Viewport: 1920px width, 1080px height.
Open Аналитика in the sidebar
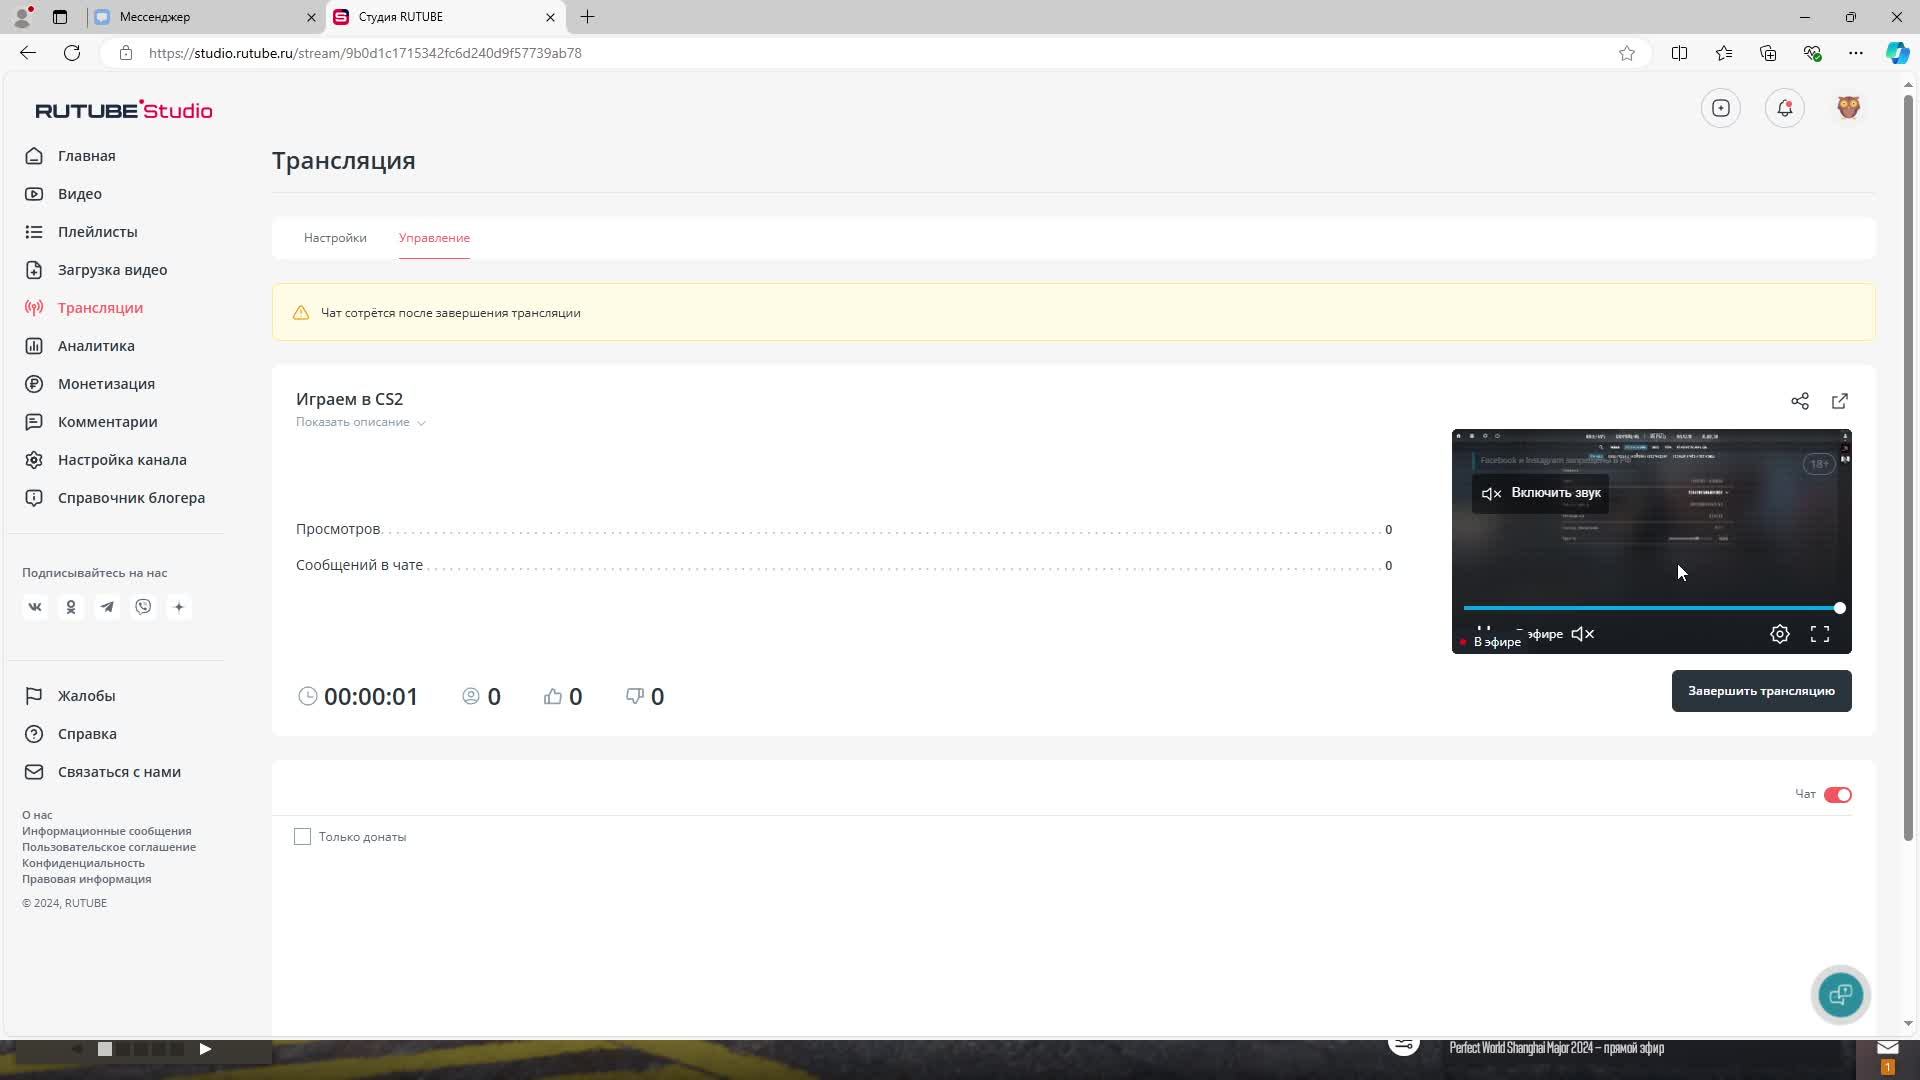96,346
